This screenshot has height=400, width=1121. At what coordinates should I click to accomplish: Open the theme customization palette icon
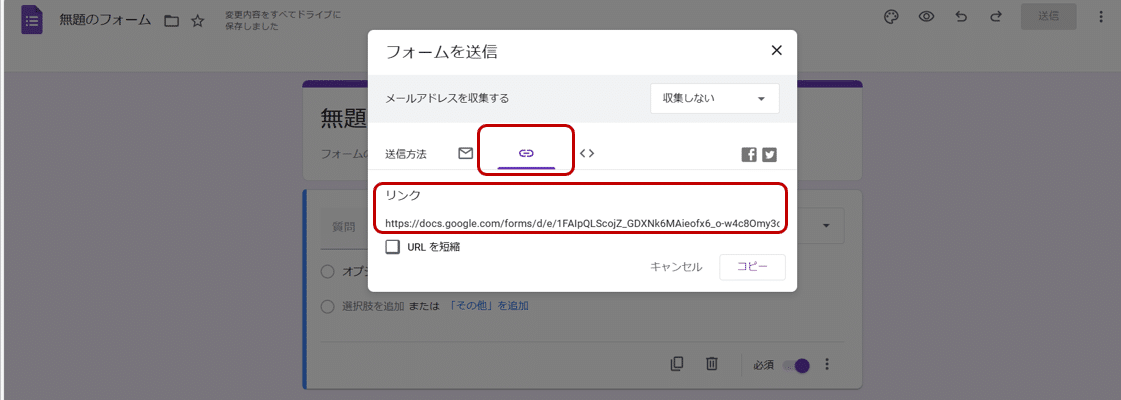coord(892,17)
